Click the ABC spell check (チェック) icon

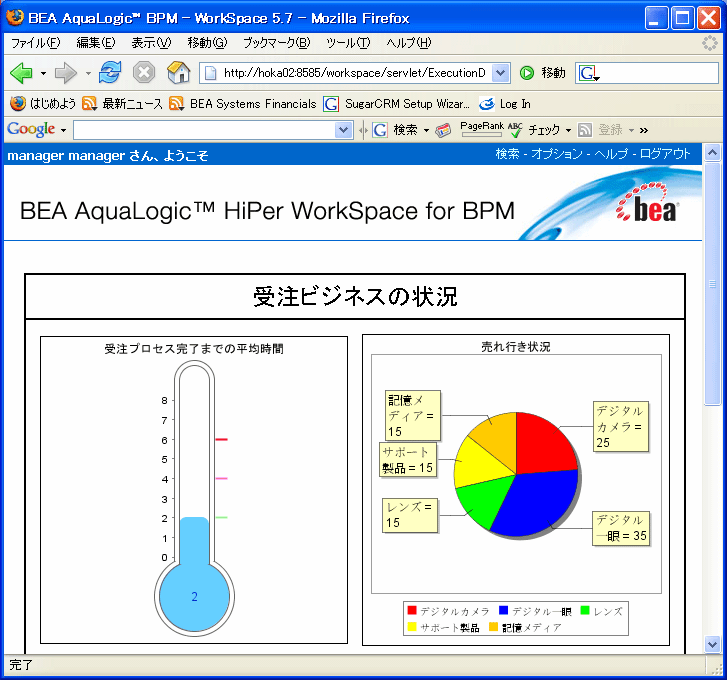pos(515,130)
